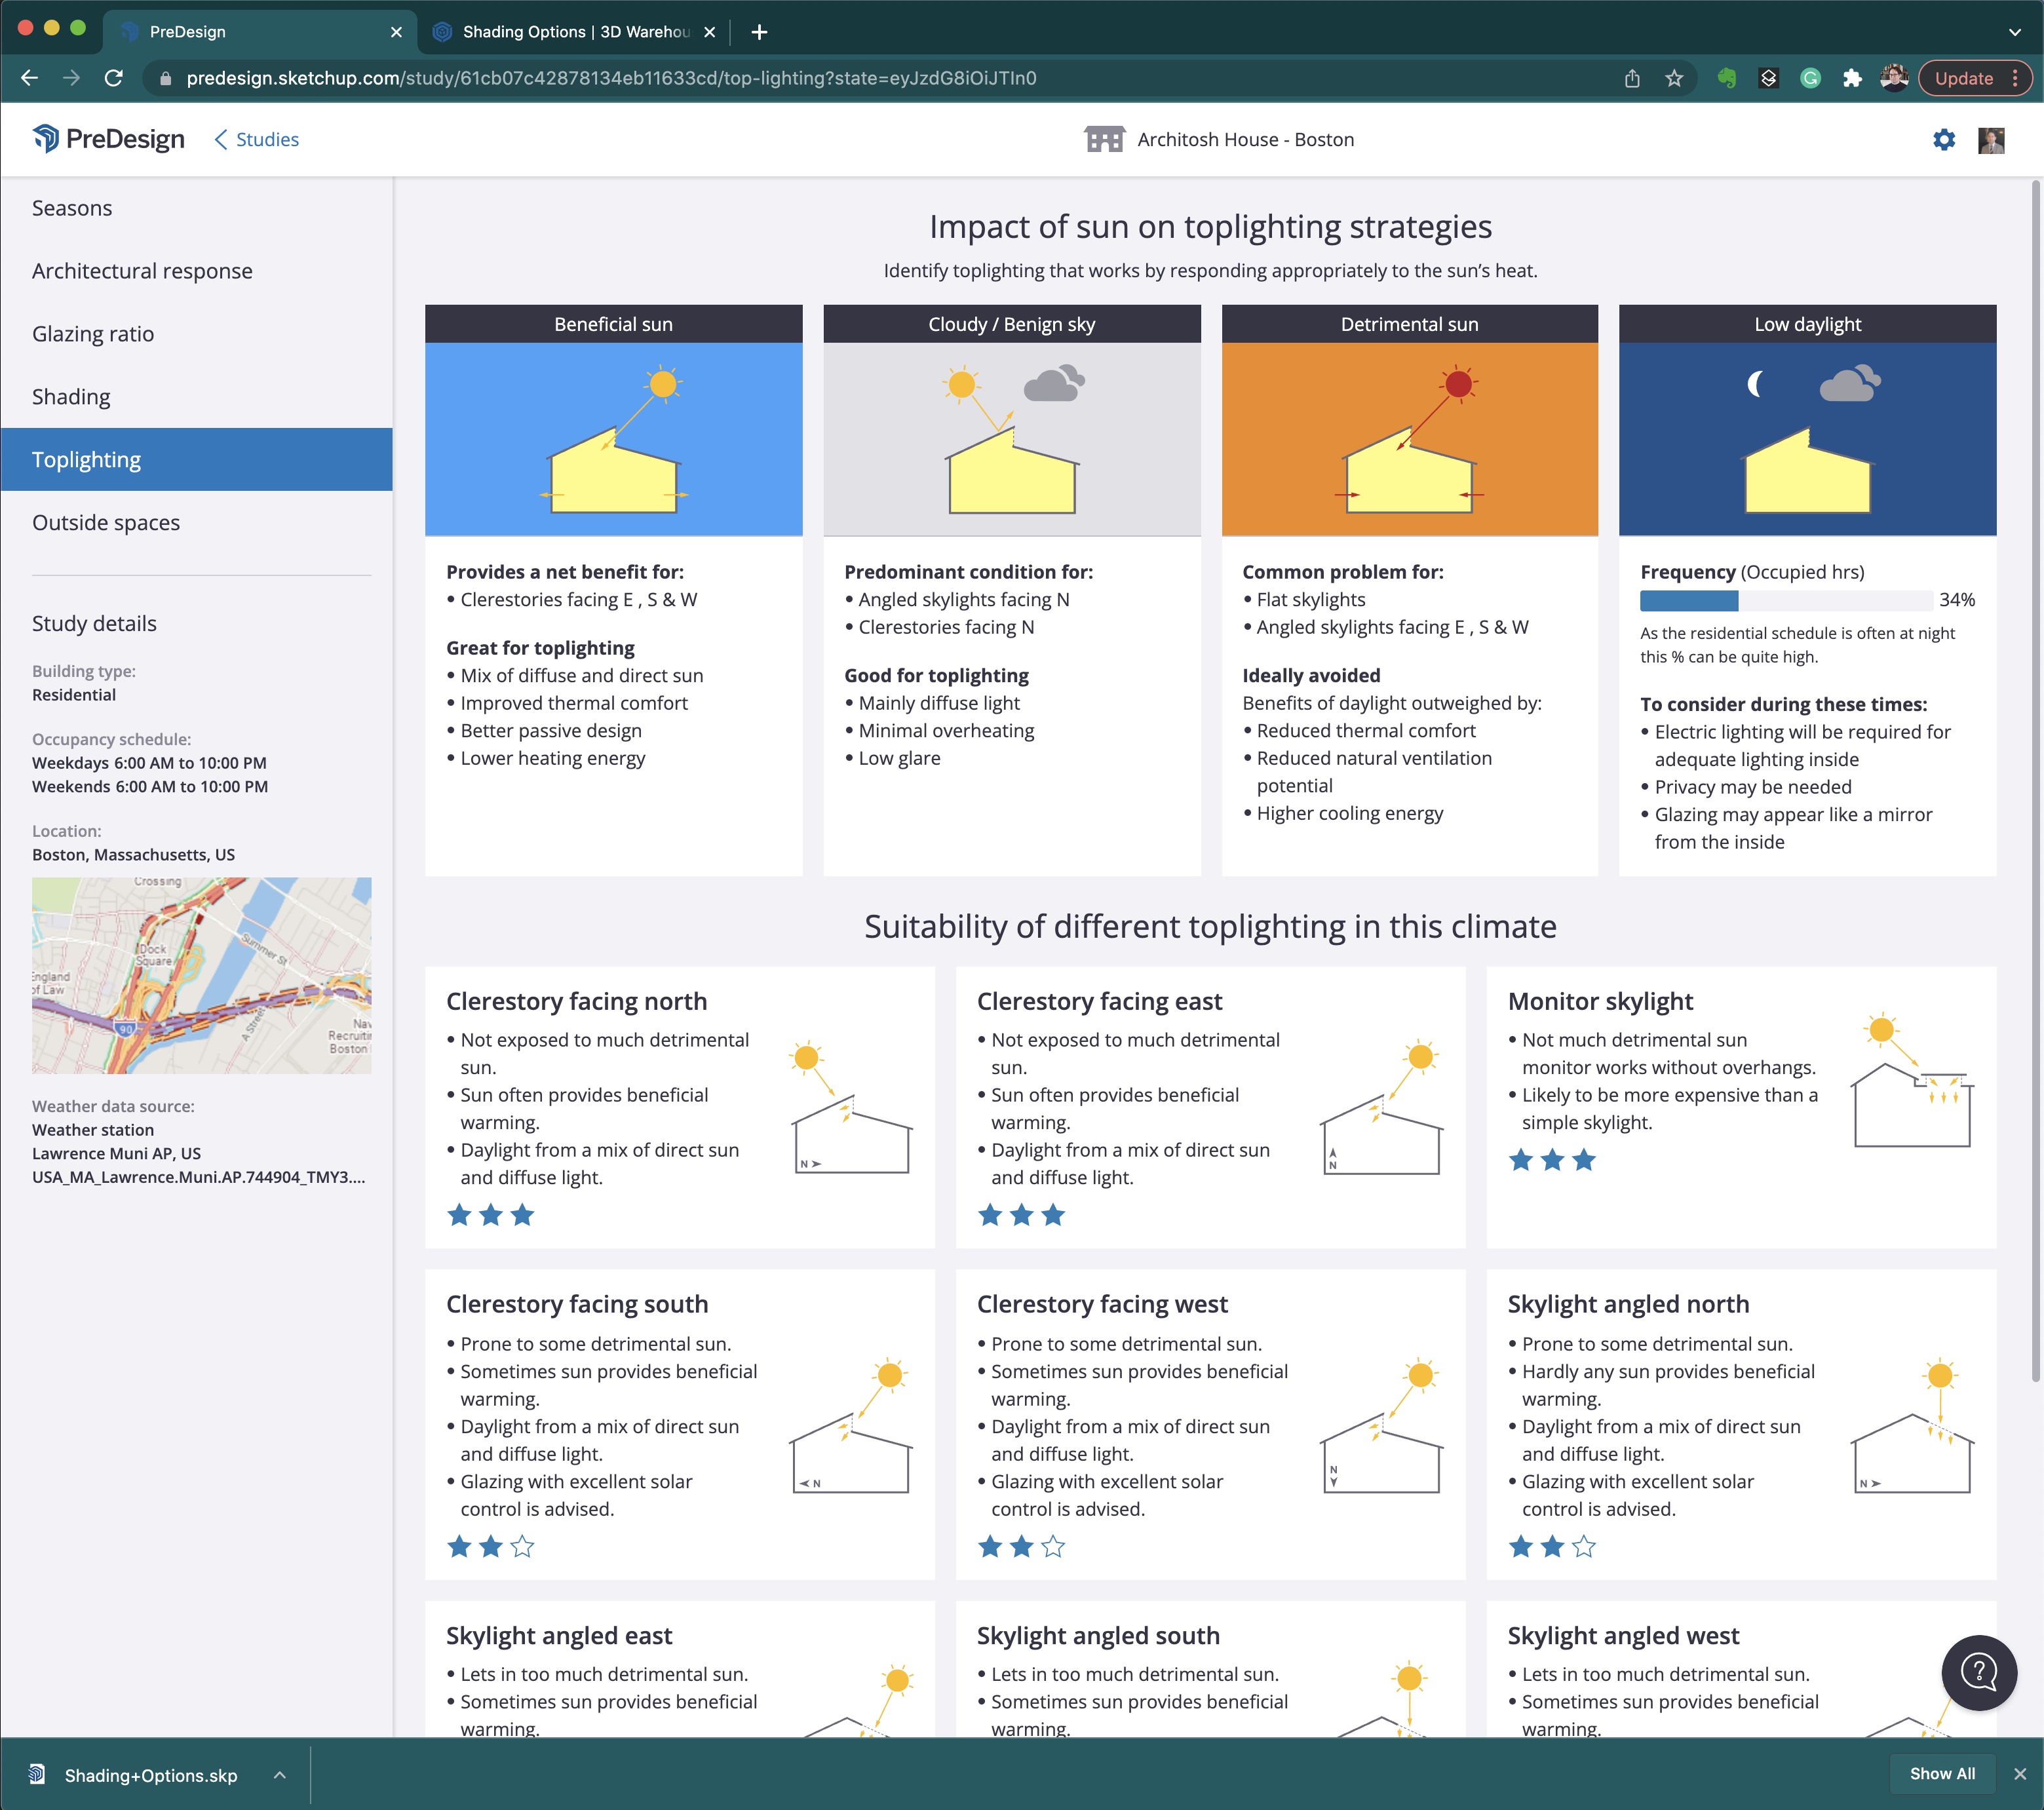This screenshot has height=1810, width=2044.
Task: Open Chrome menu three dots
Action: 2015,78
